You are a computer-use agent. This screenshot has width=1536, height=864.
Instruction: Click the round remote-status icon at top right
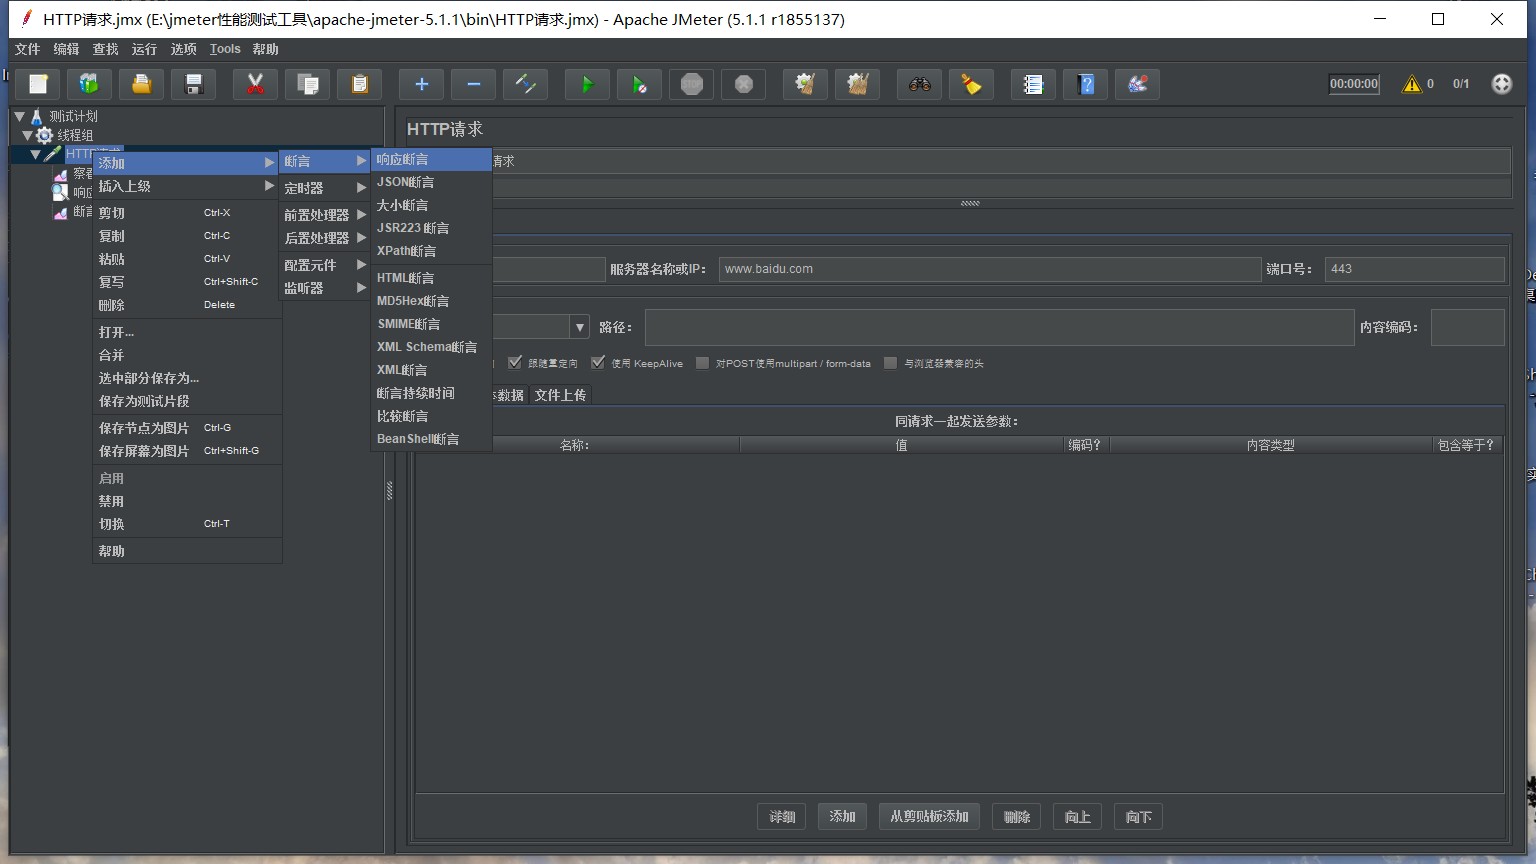1502,84
